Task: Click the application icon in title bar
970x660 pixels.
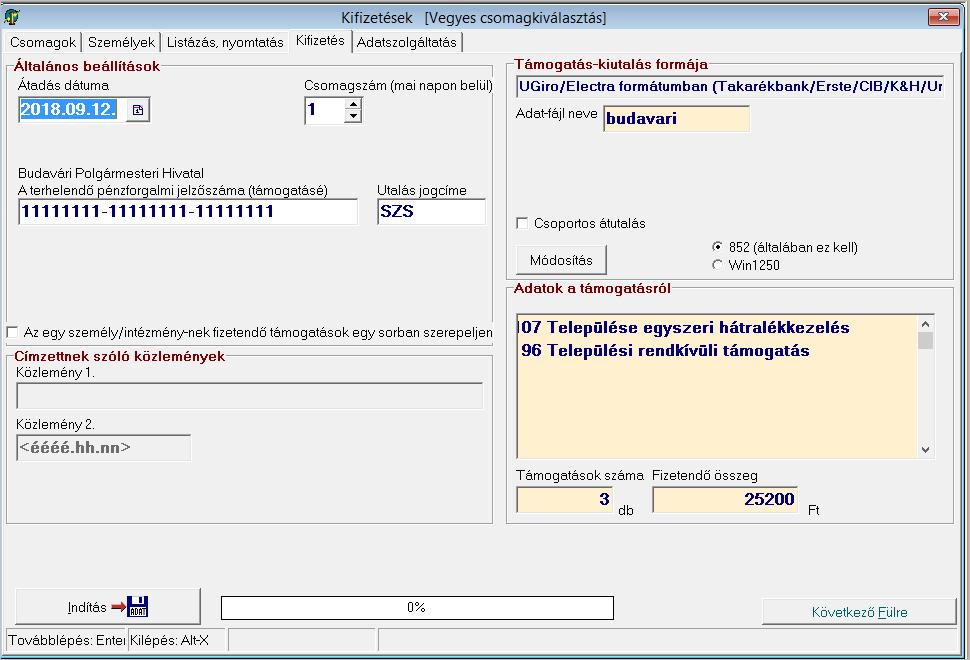Action: pyautogui.click(x=12, y=17)
